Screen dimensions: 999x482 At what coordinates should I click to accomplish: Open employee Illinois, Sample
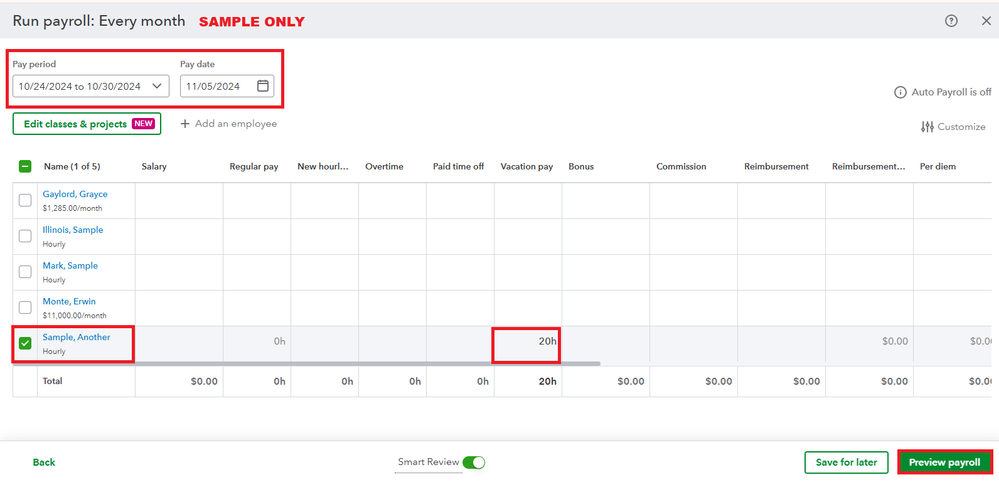pyautogui.click(x=73, y=230)
